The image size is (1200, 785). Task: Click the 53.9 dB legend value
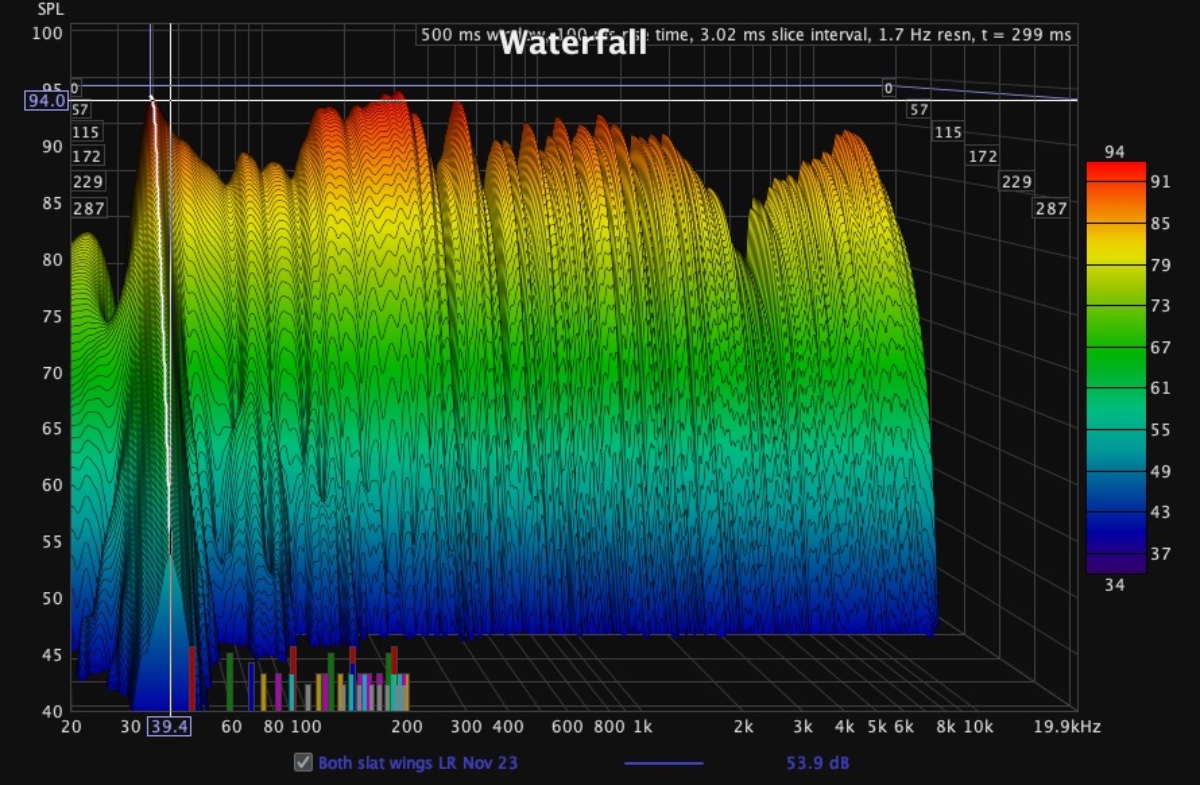pos(817,763)
